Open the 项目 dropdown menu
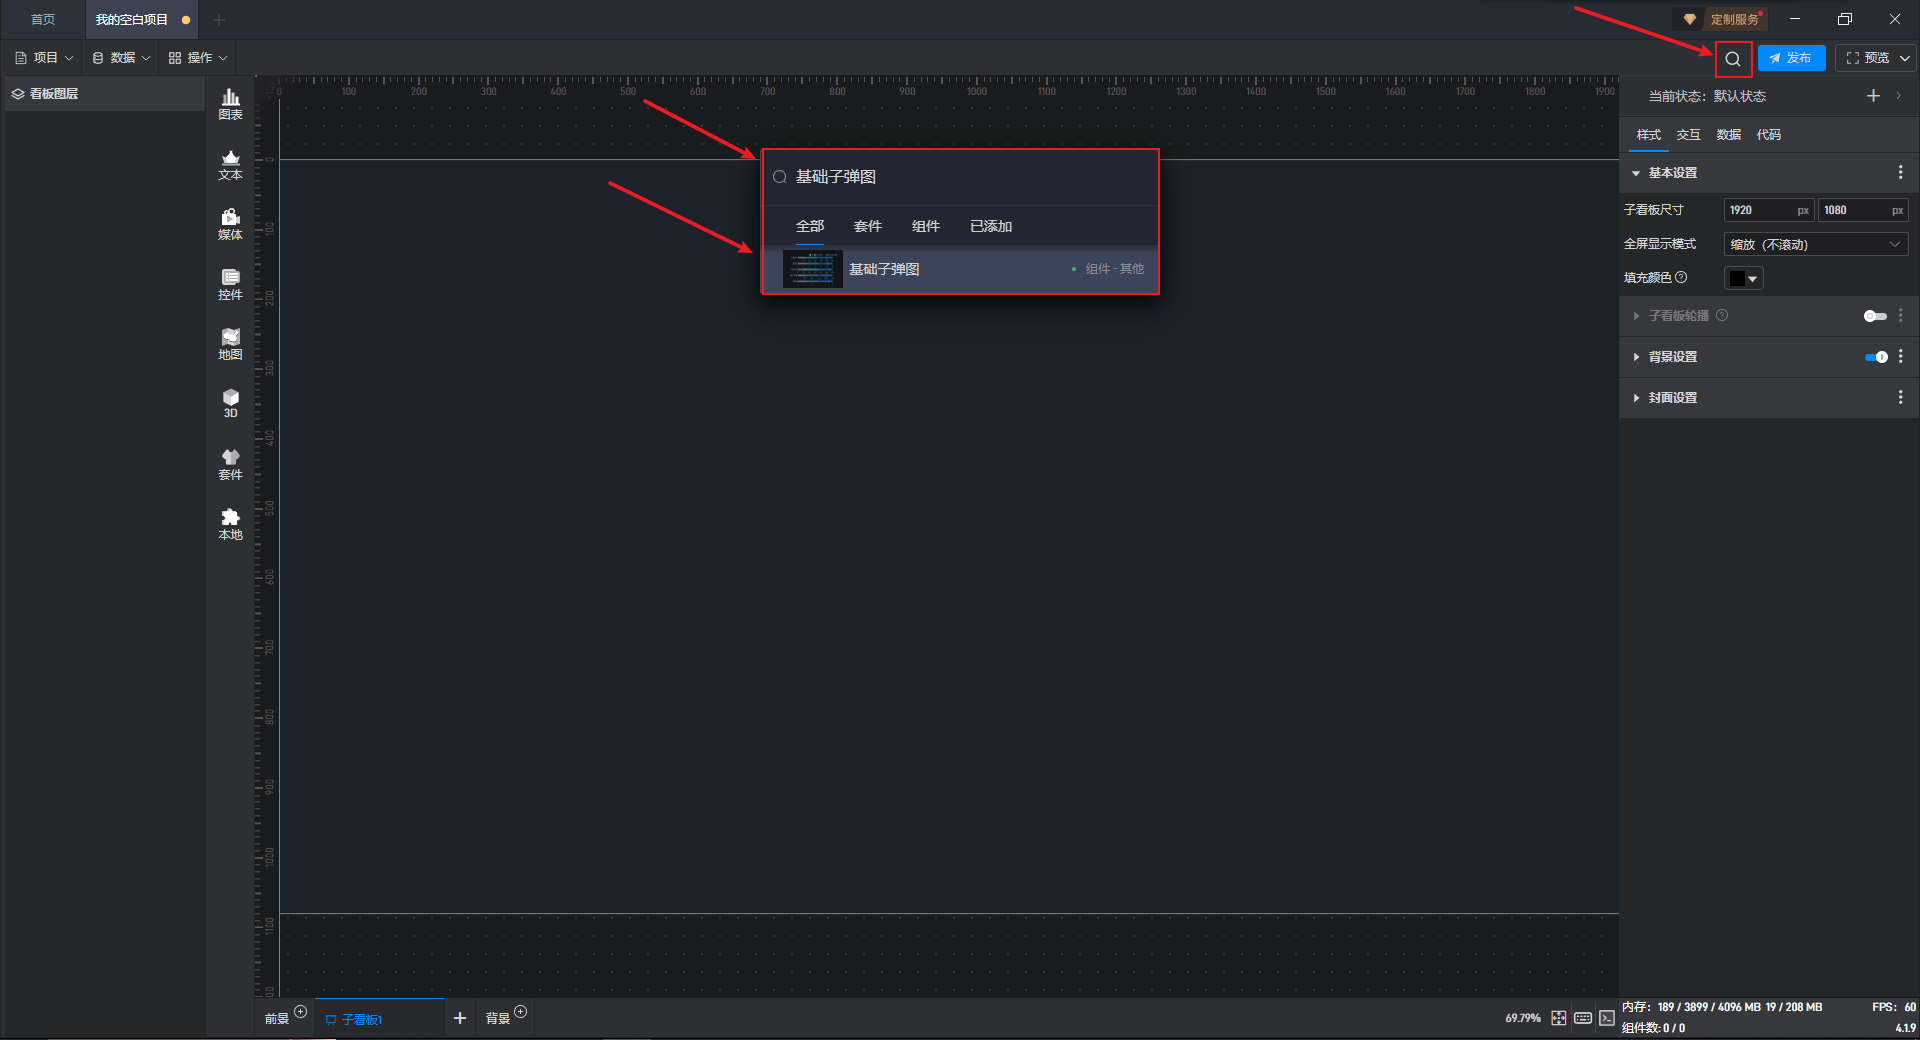Image resolution: width=1920 pixels, height=1040 pixels. pos(45,58)
